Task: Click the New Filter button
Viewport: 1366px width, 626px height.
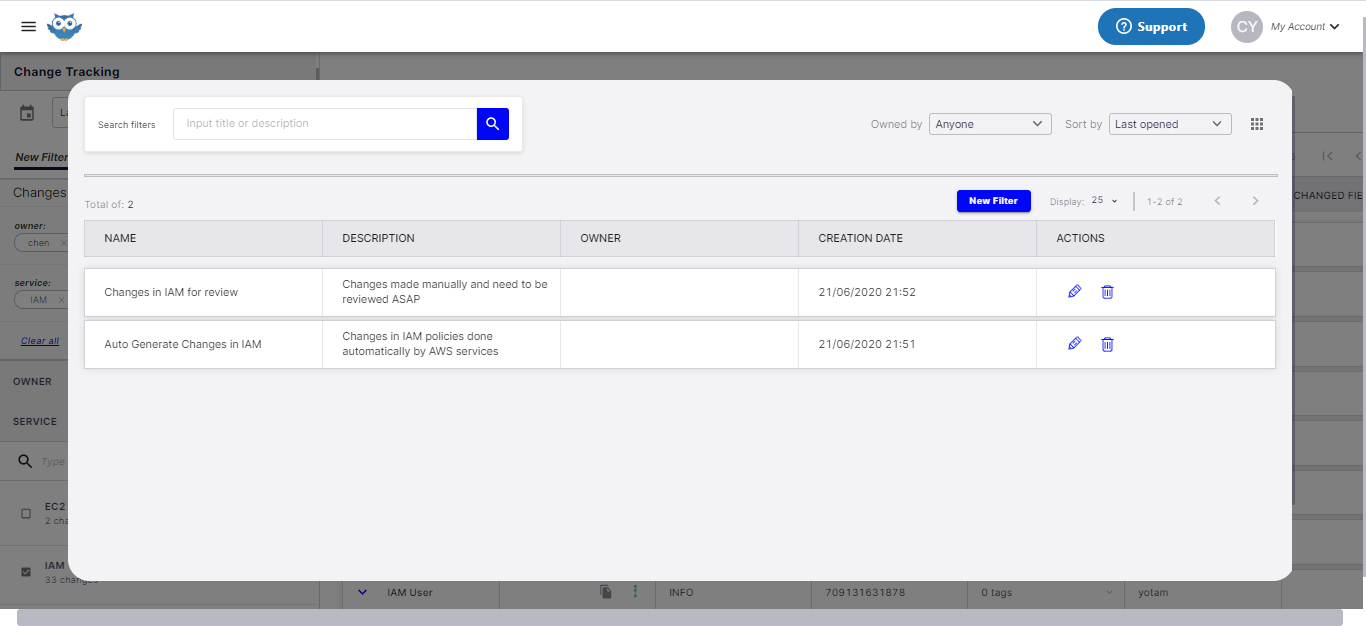Action: [993, 201]
